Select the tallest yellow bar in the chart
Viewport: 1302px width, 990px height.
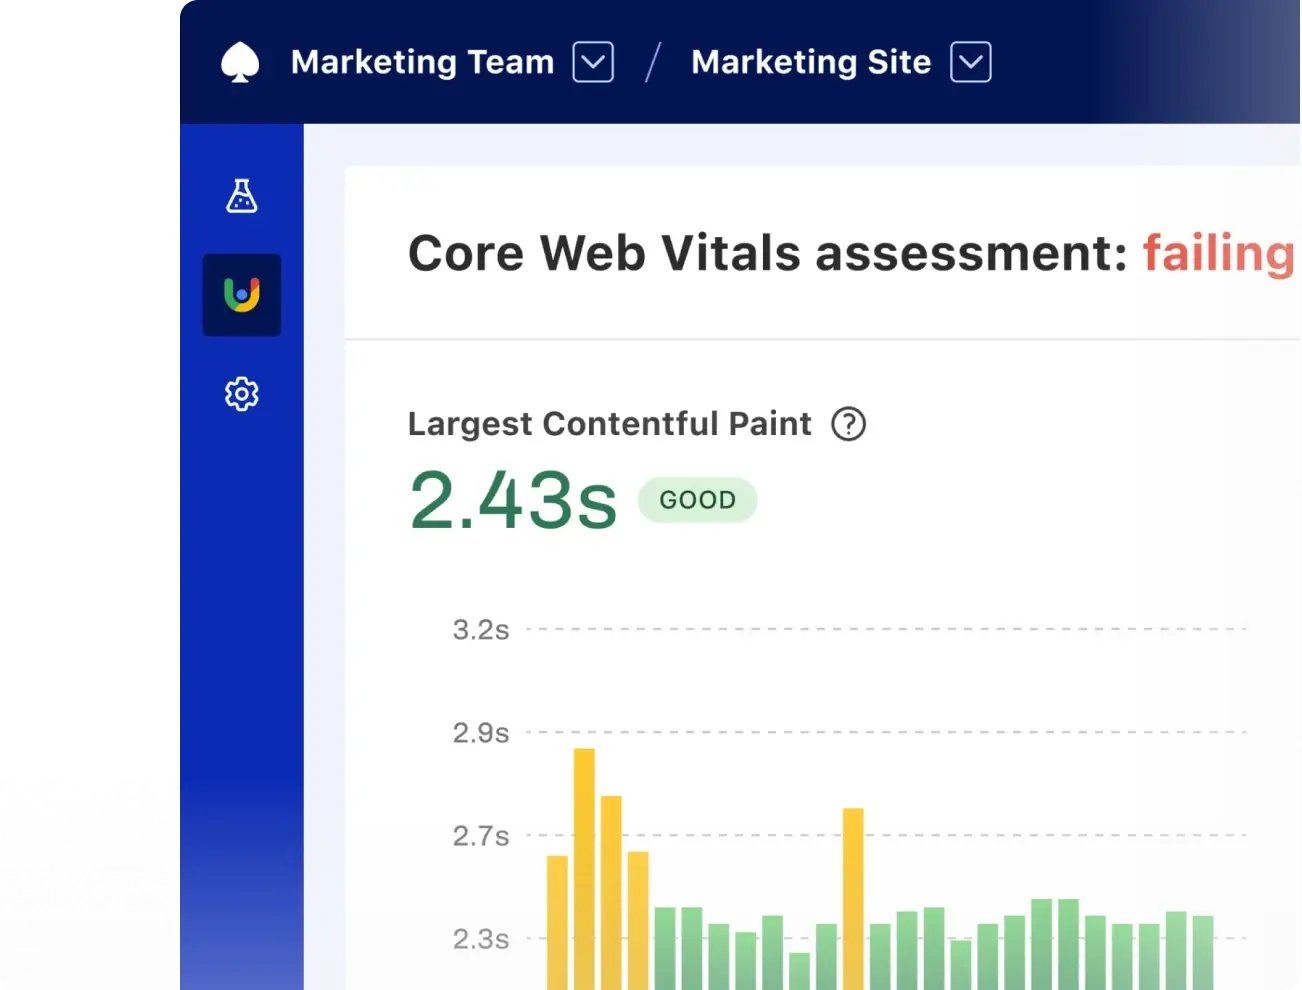pos(585,870)
